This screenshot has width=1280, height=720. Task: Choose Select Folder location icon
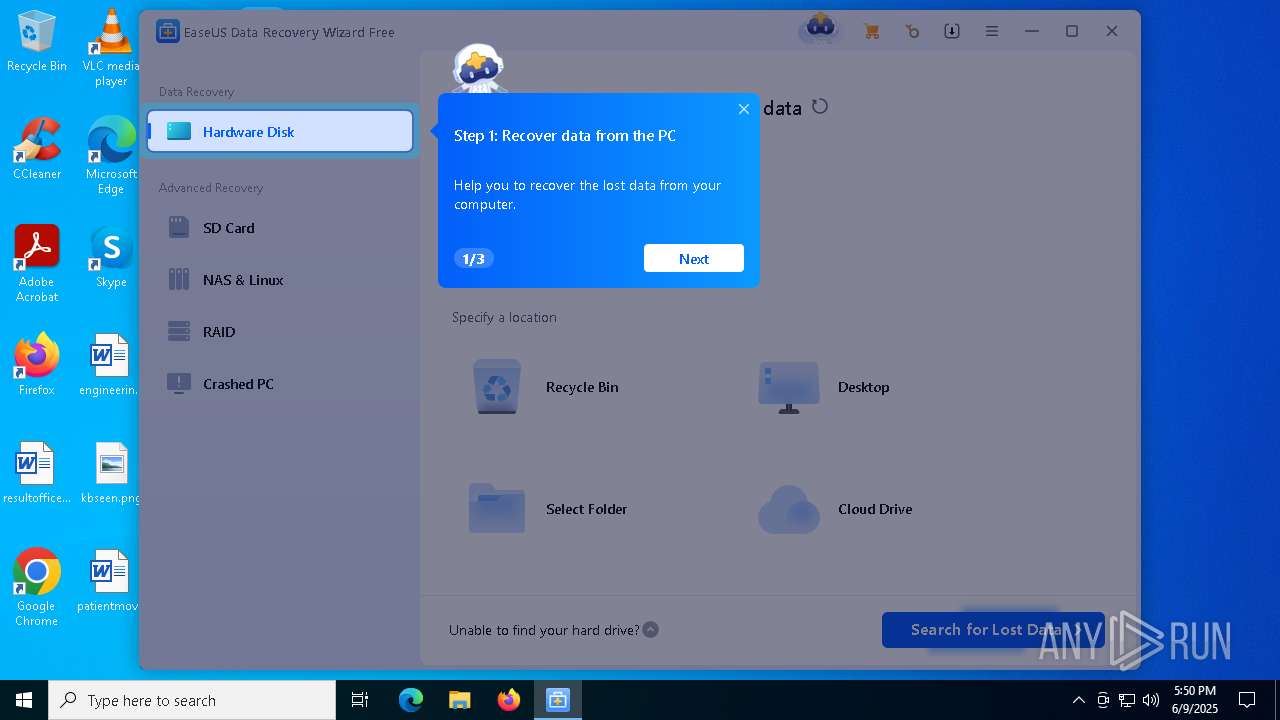click(x=497, y=508)
